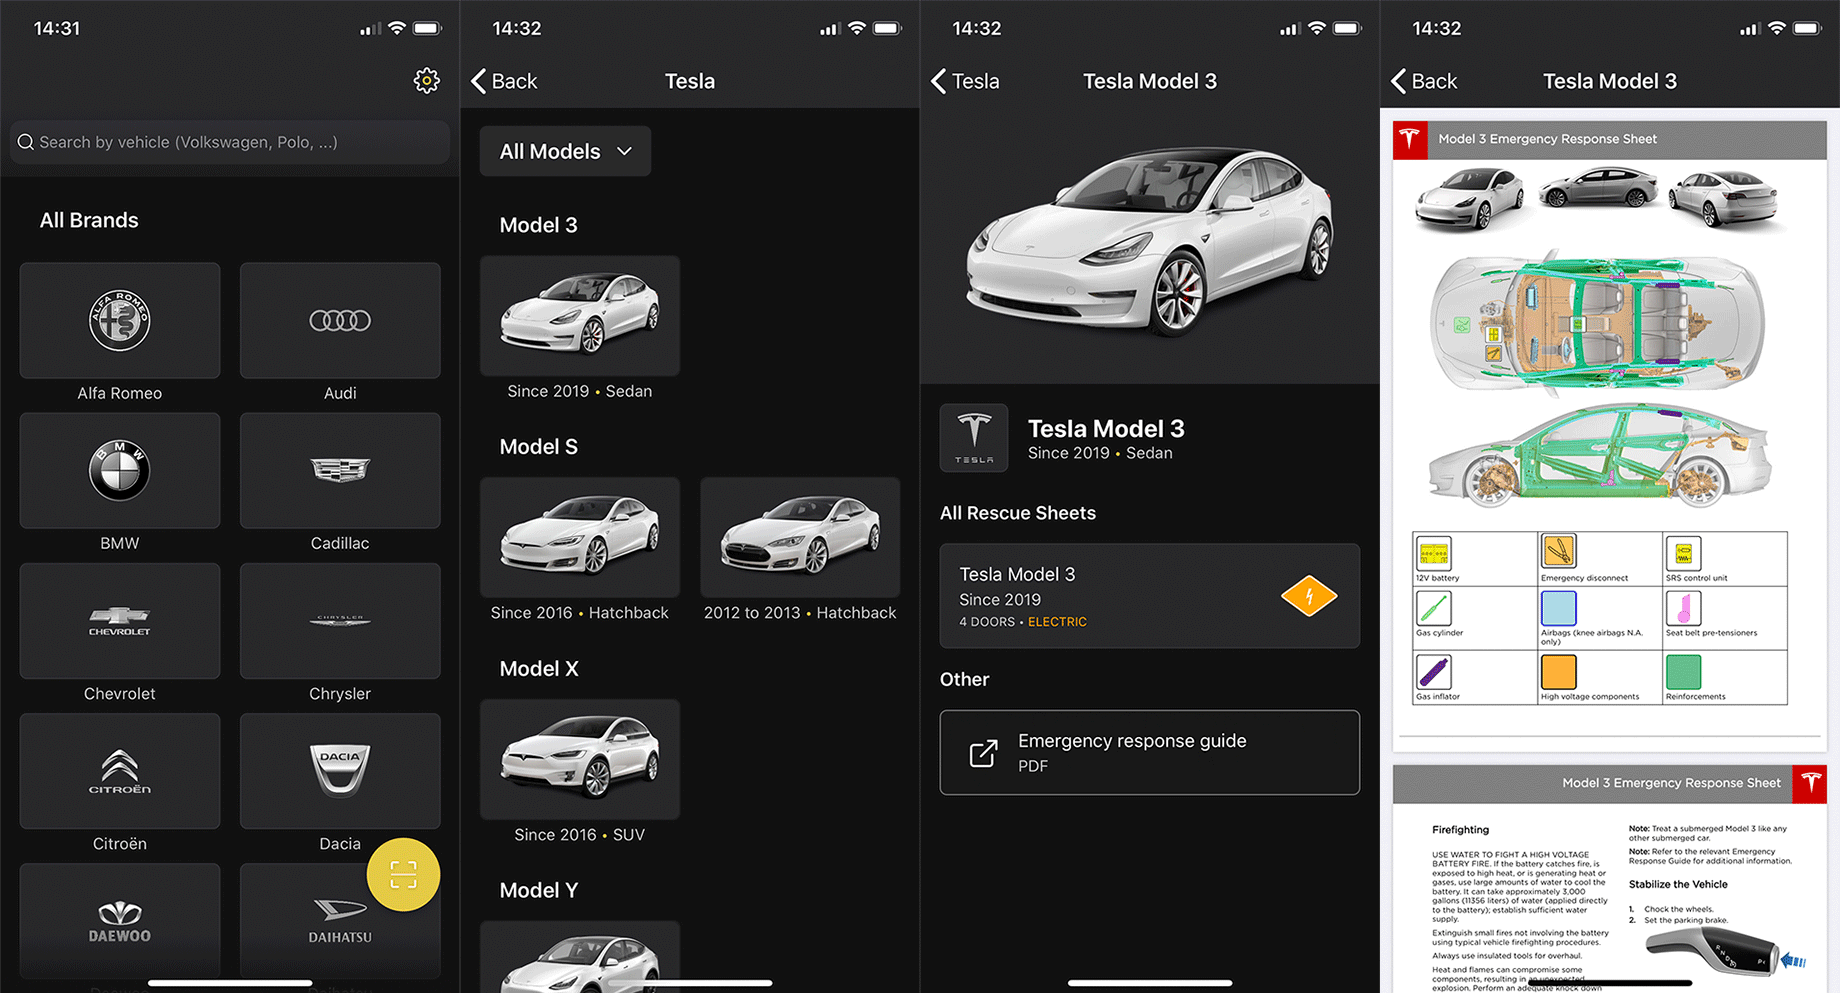Tap the yellow scan button
The height and width of the screenshot is (993, 1840).
click(x=403, y=874)
